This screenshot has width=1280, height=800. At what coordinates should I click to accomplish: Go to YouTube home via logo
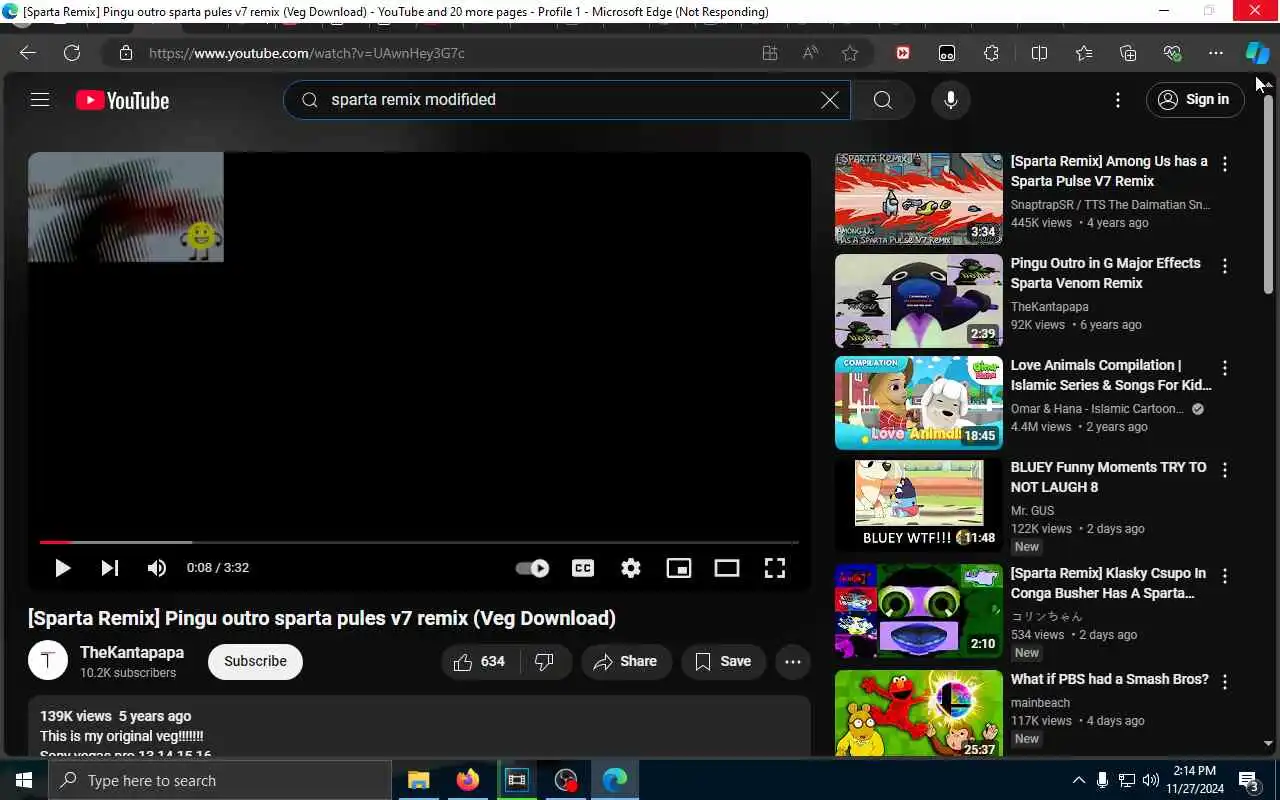(122, 100)
